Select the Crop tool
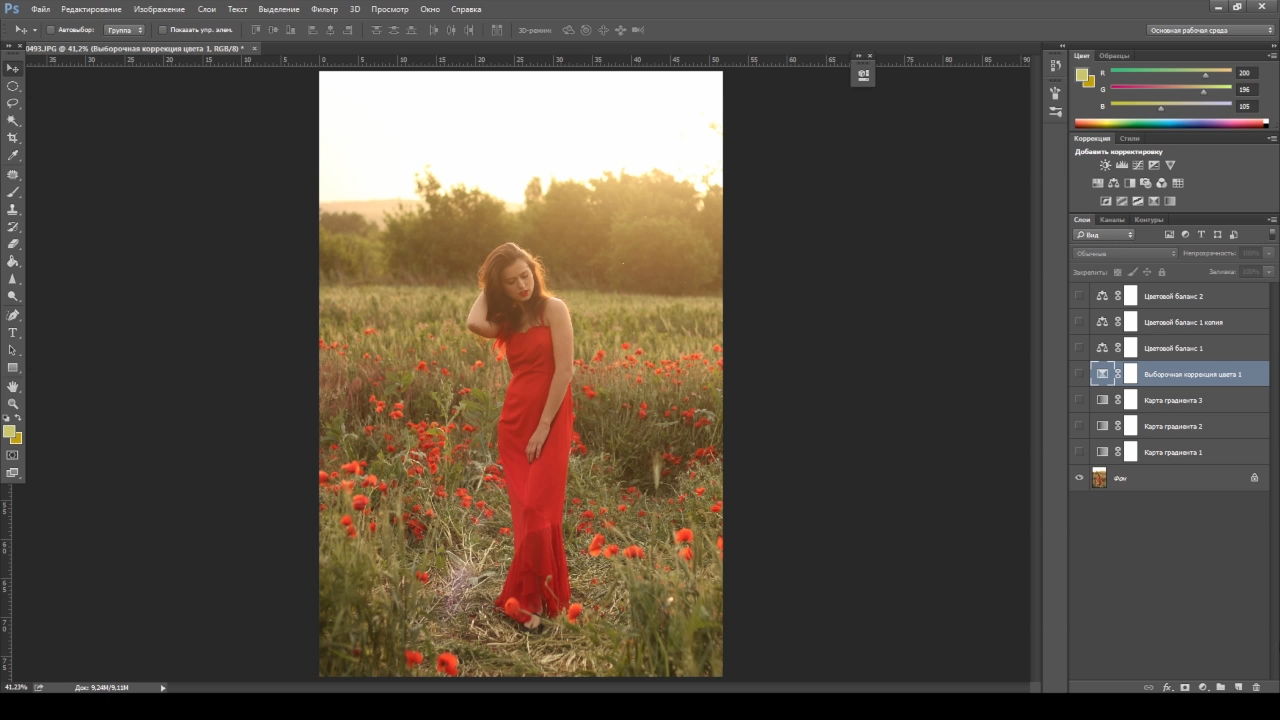This screenshot has height=720, width=1280. pyautogui.click(x=13, y=138)
